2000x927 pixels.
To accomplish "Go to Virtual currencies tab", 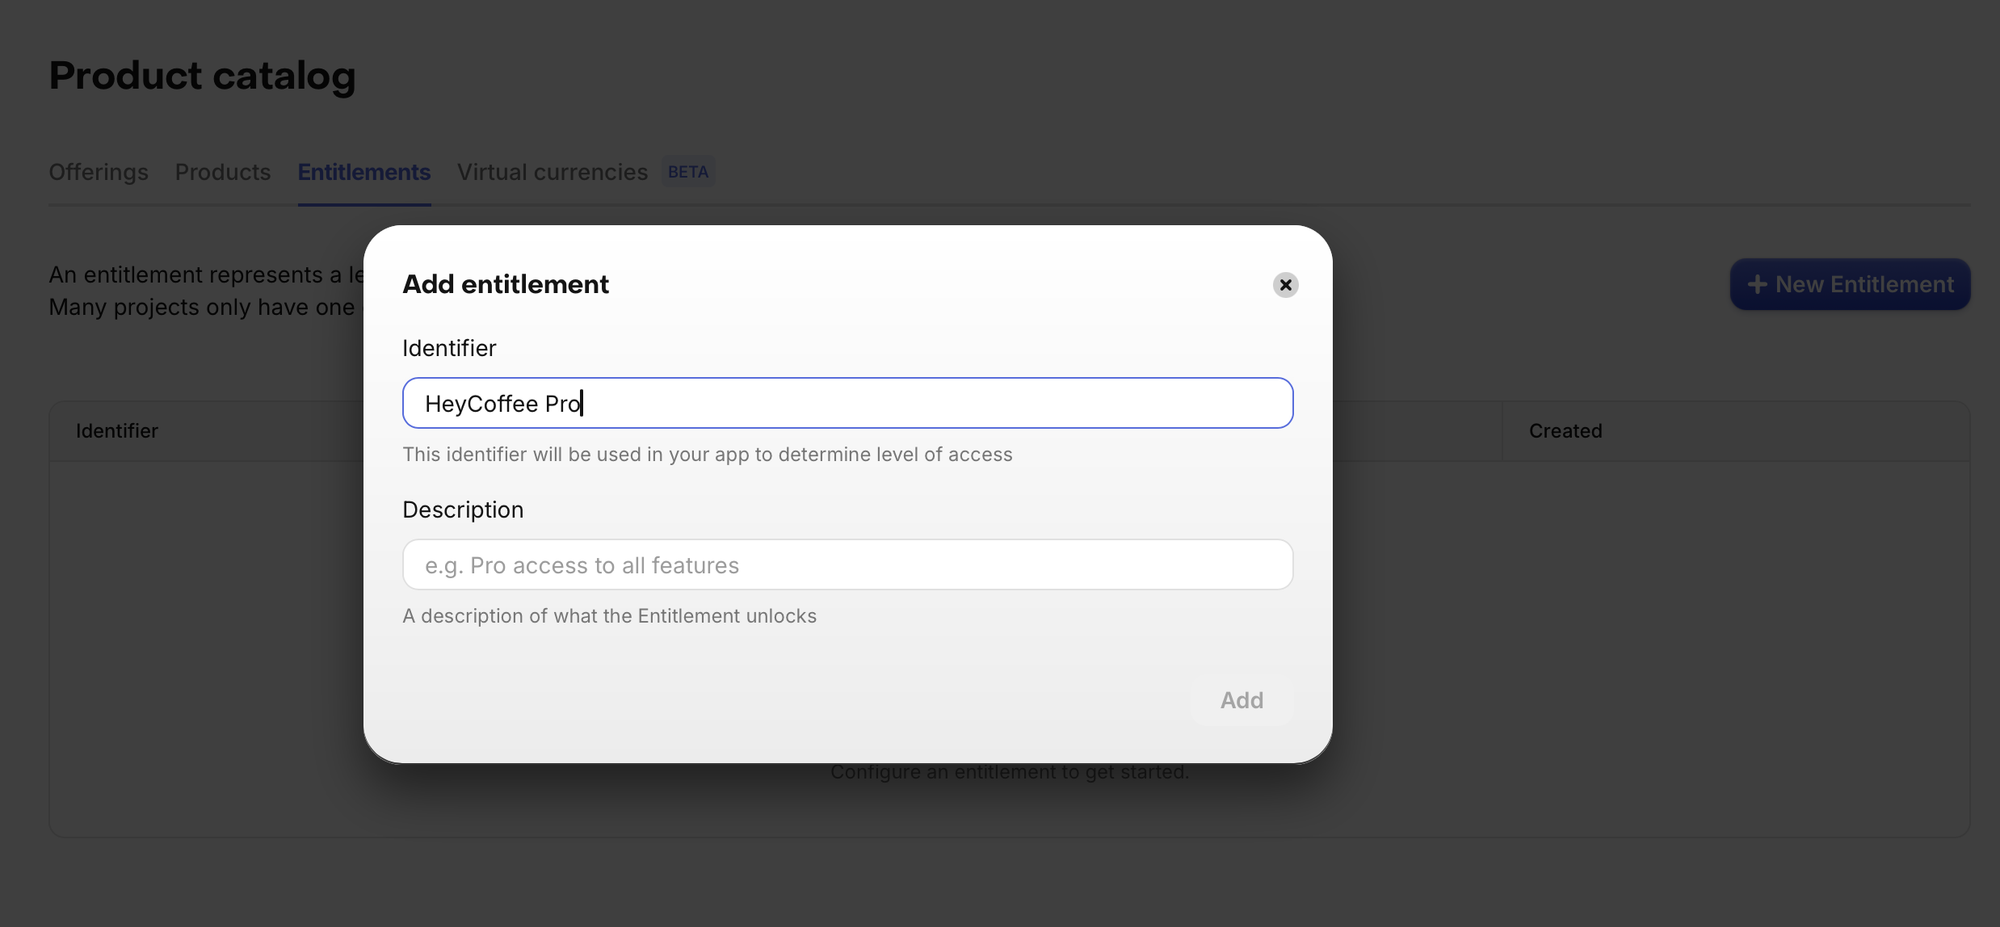I will tap(552, 172).
